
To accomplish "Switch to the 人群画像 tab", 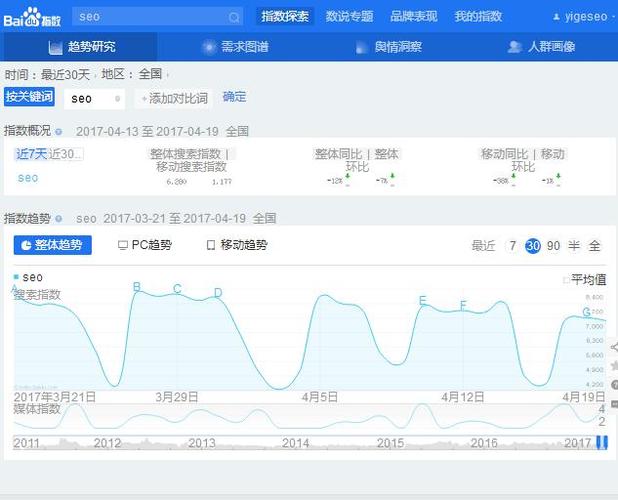I will click(x=542, y=47).
